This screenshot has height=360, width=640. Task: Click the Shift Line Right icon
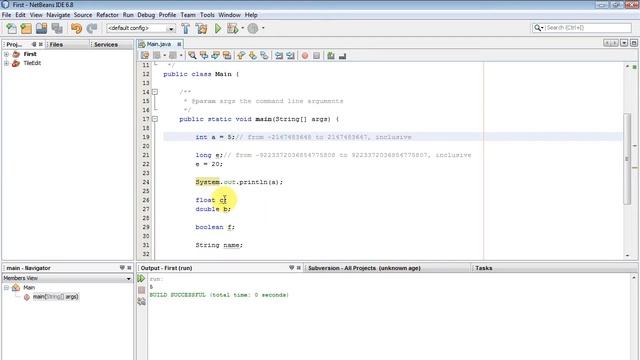pyautogui.click(x=291, y=56)
